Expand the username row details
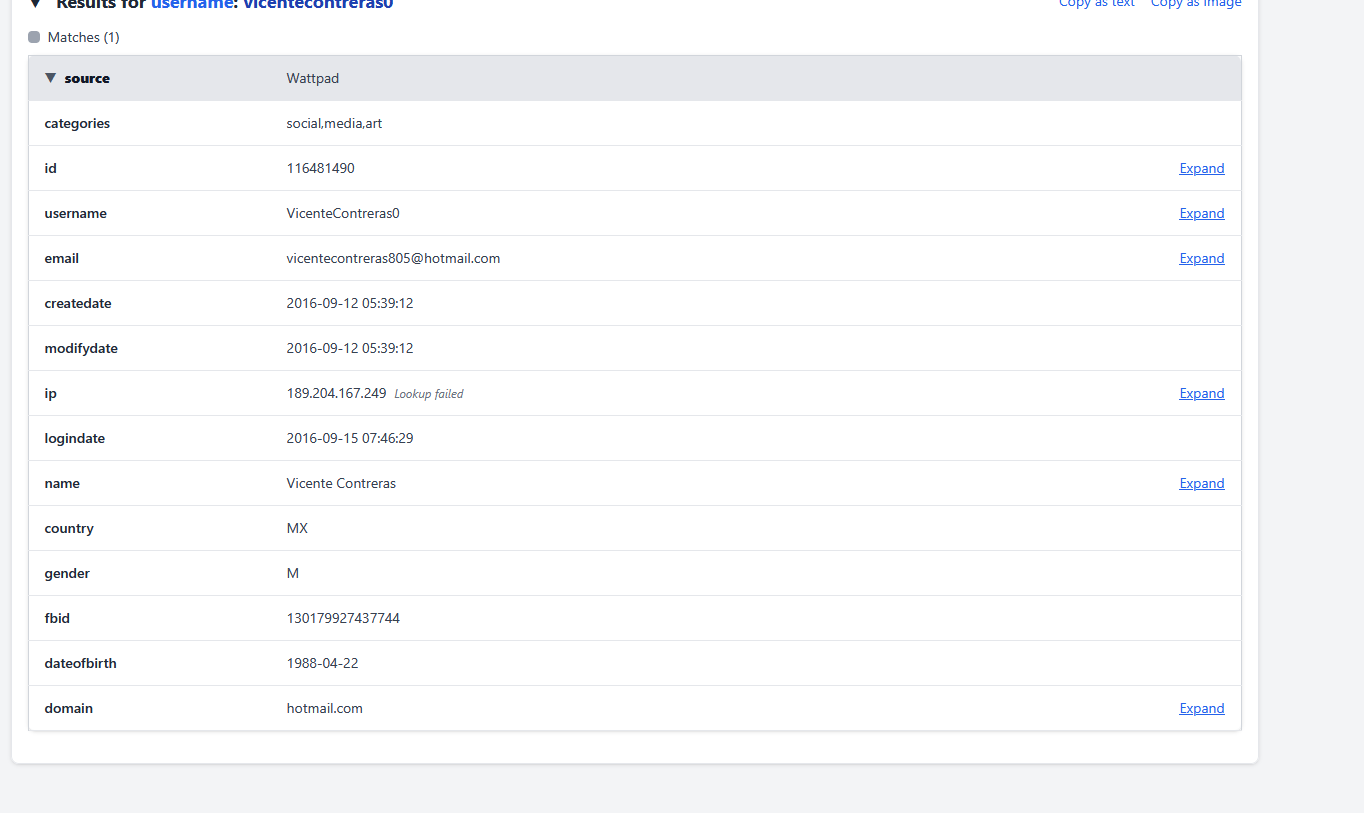1364x813 pixels. [1201, 213]
